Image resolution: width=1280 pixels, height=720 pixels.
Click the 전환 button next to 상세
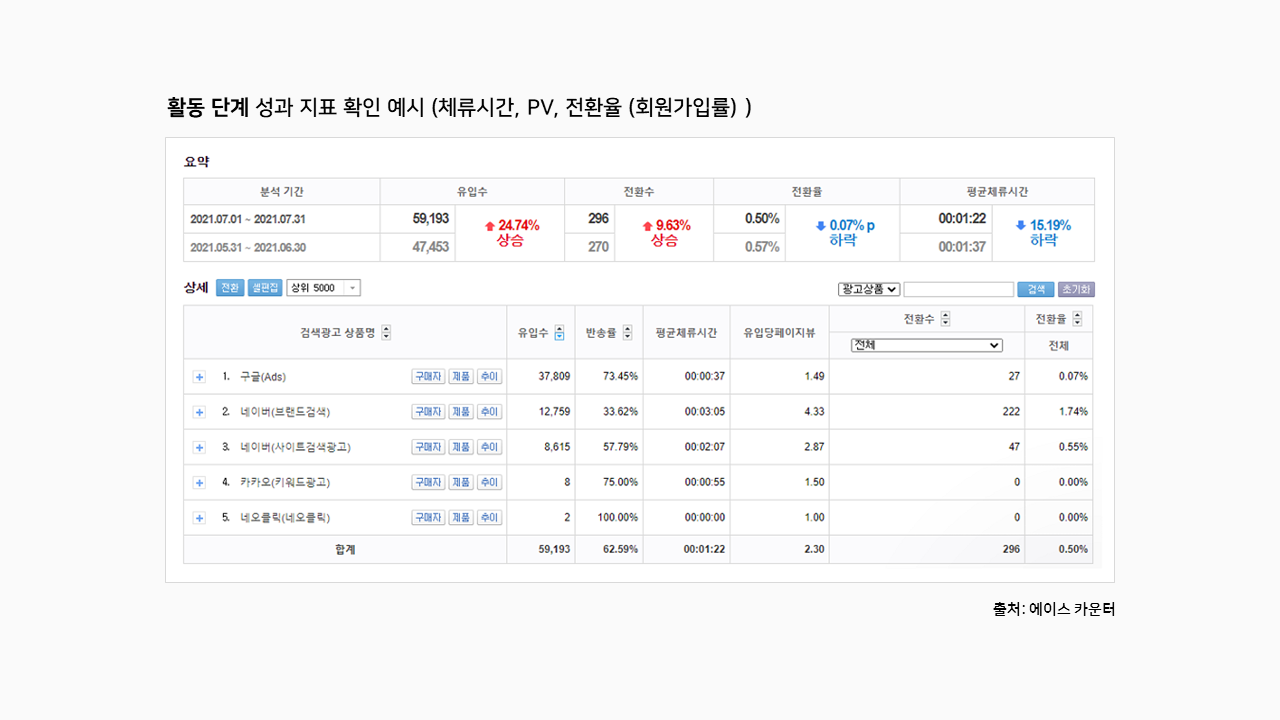pos(230,288)
